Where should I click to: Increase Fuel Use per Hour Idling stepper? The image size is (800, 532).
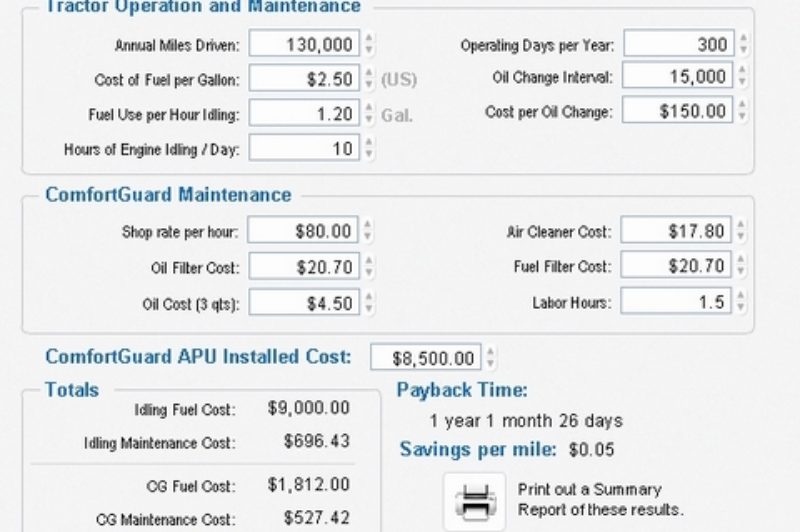coord(369,107)
